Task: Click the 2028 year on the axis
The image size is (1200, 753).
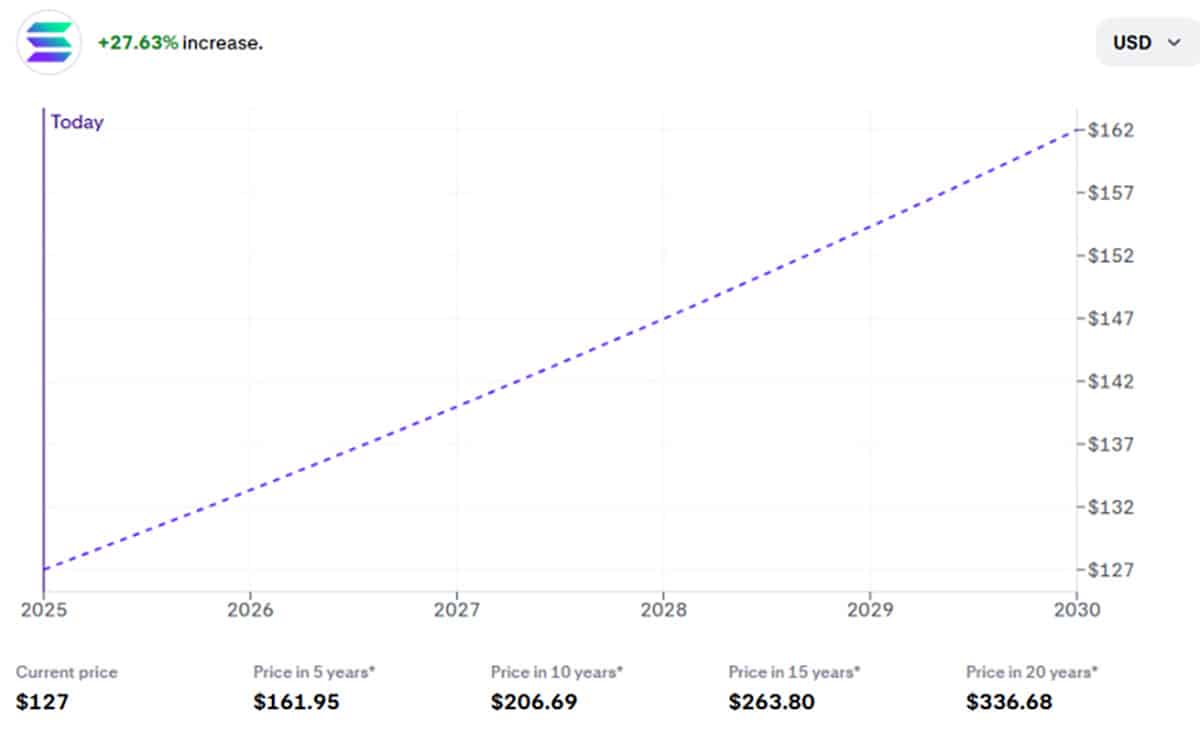Action: pos(663,609)
